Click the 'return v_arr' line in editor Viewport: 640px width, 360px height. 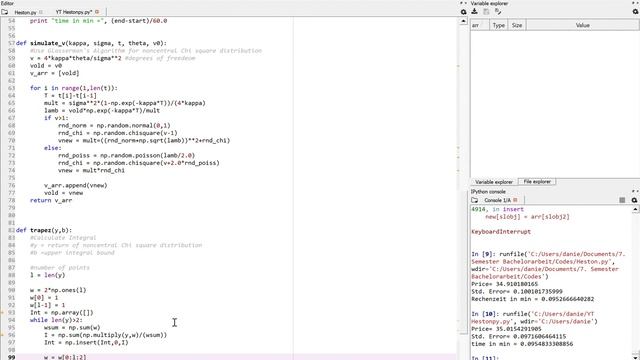tap(51, 200)
